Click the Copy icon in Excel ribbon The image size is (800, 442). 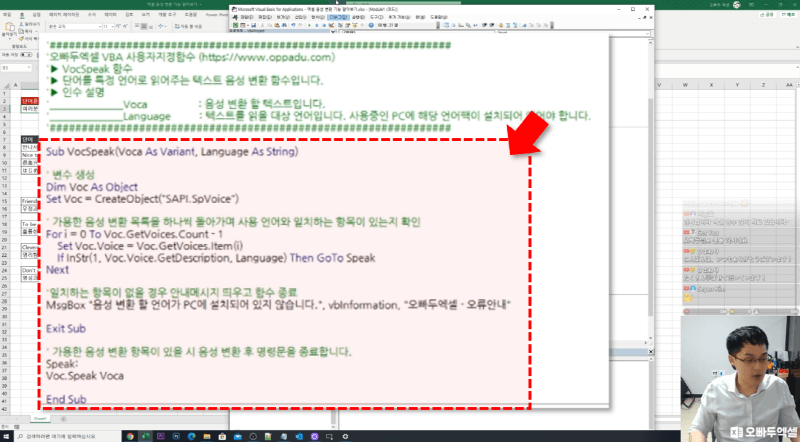(21, 32)
